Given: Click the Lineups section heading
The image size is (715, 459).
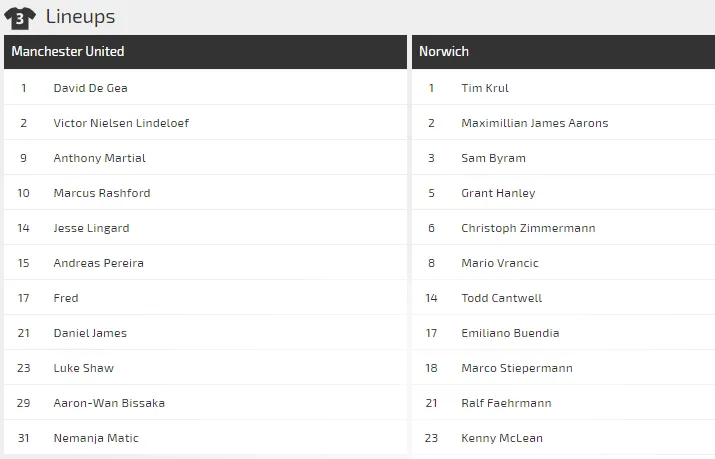Looking at the screenshot, I should [80, 17].
